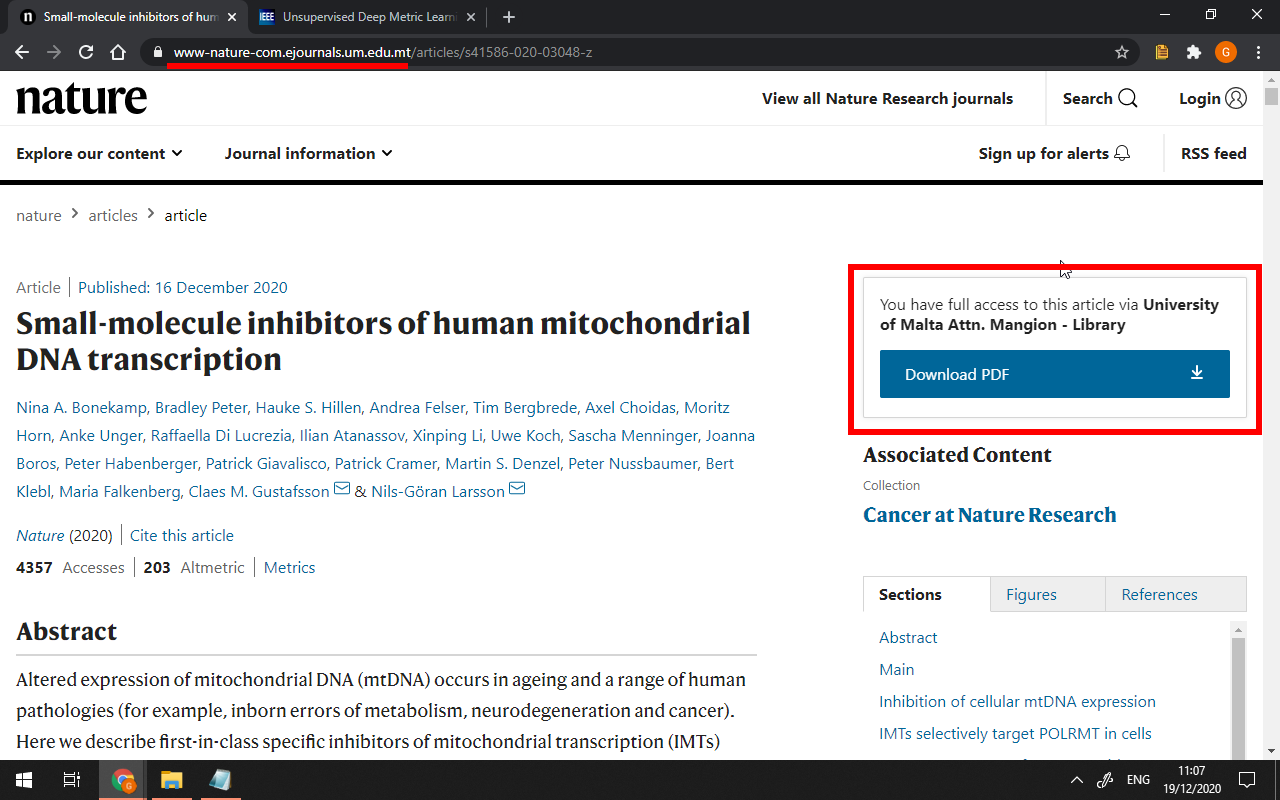Viewport: 1280px width, 800px height.
Task: Click Login in the Nature header
Action: (x=1212, y=98)
